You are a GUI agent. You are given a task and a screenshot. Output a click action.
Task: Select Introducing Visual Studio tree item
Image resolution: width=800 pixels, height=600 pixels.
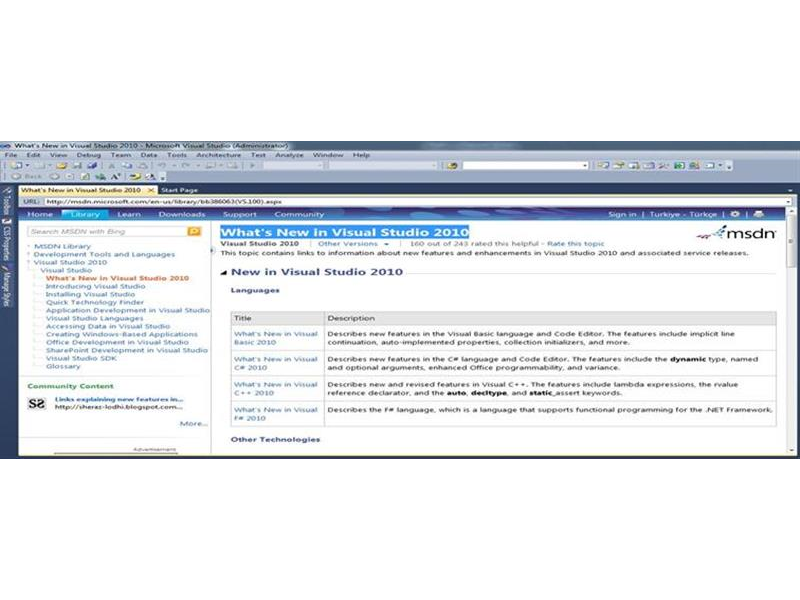[95, 286]
